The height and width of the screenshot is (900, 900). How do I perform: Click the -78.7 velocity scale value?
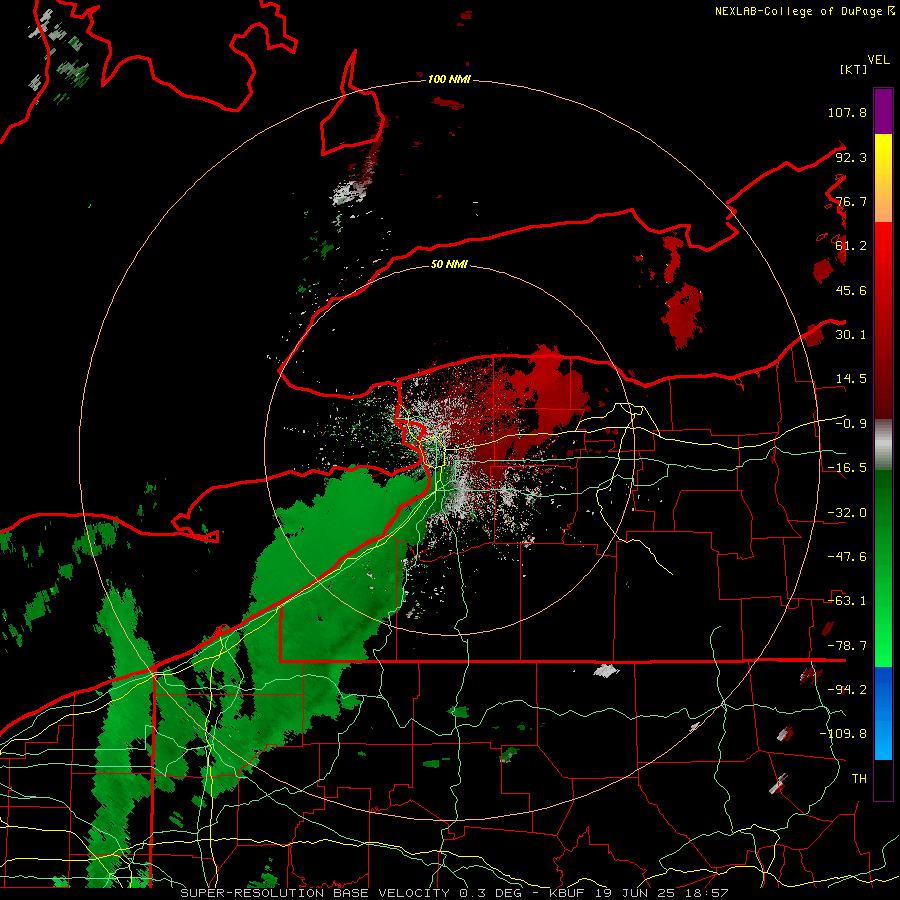[x=847, y=646]
